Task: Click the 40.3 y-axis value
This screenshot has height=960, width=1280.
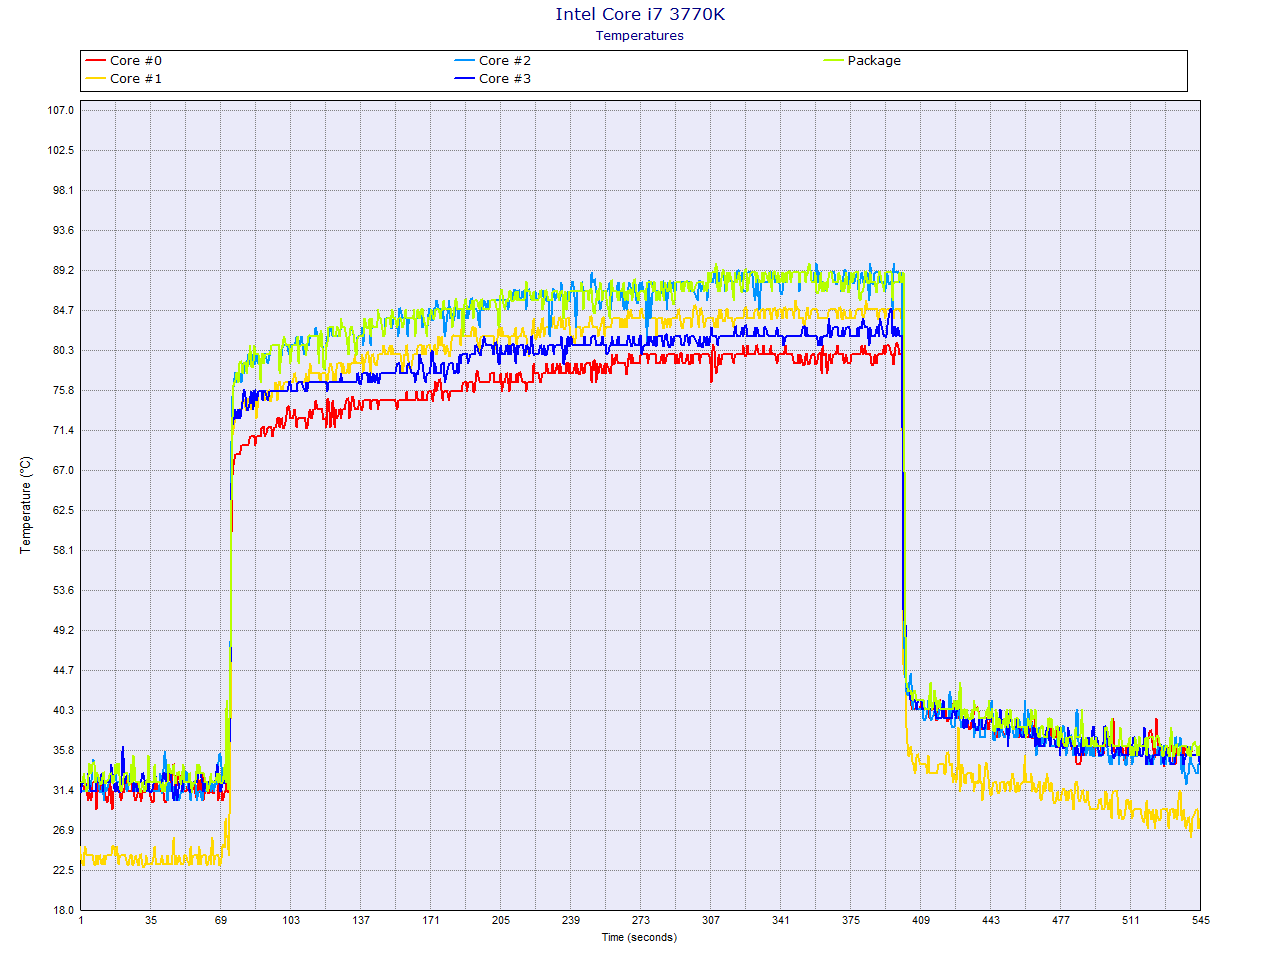Action: point(64,710)
